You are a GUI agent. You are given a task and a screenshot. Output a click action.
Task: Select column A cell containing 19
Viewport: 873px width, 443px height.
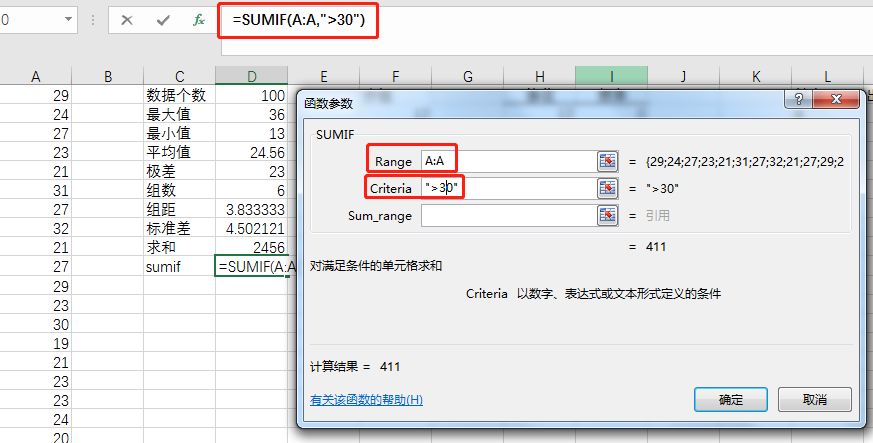point(36,343)
